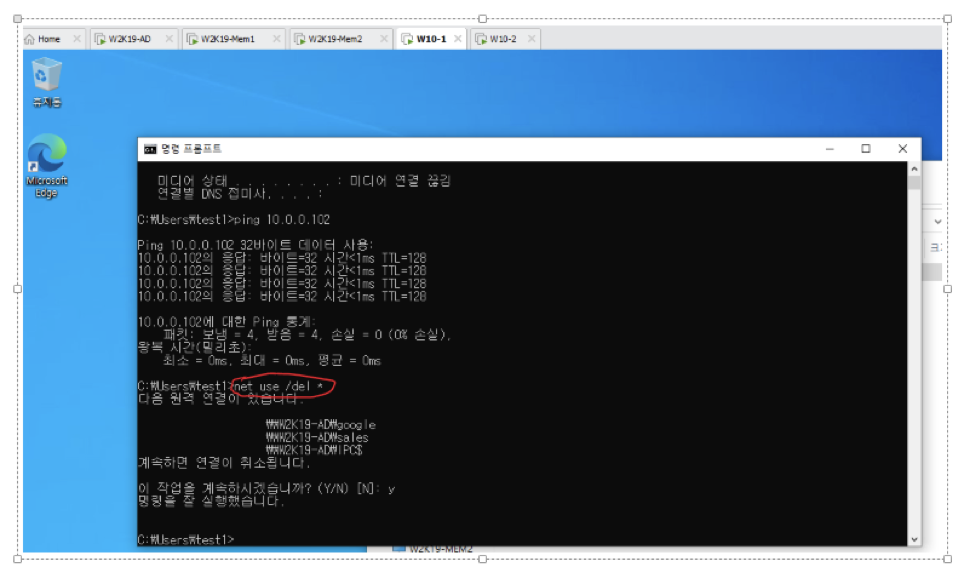Switch to the Home tab

pyautogui.click(x=49, y=39)
